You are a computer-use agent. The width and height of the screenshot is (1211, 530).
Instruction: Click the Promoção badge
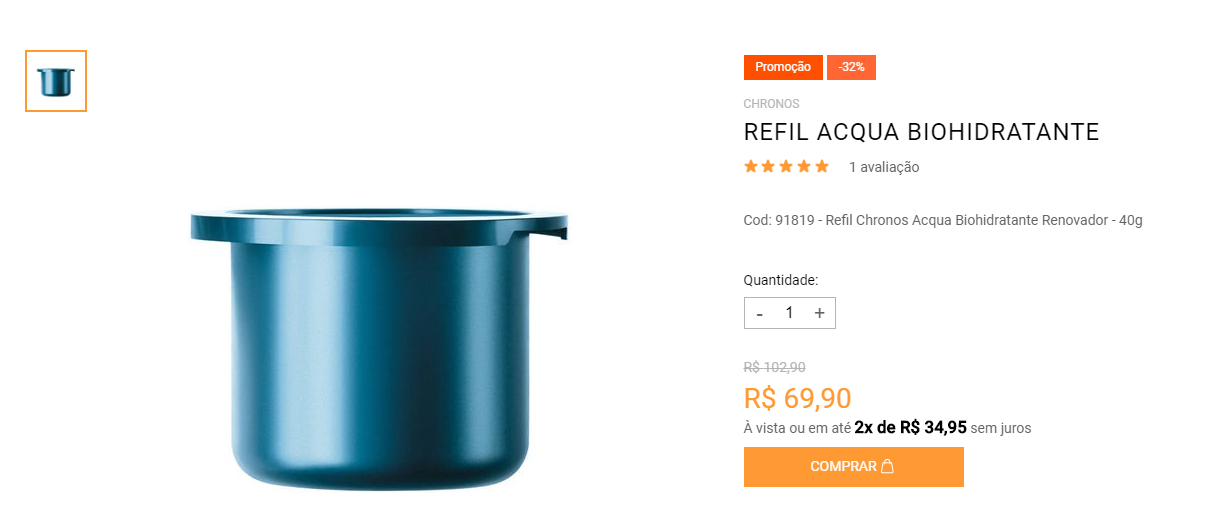(x=783, y=67)
